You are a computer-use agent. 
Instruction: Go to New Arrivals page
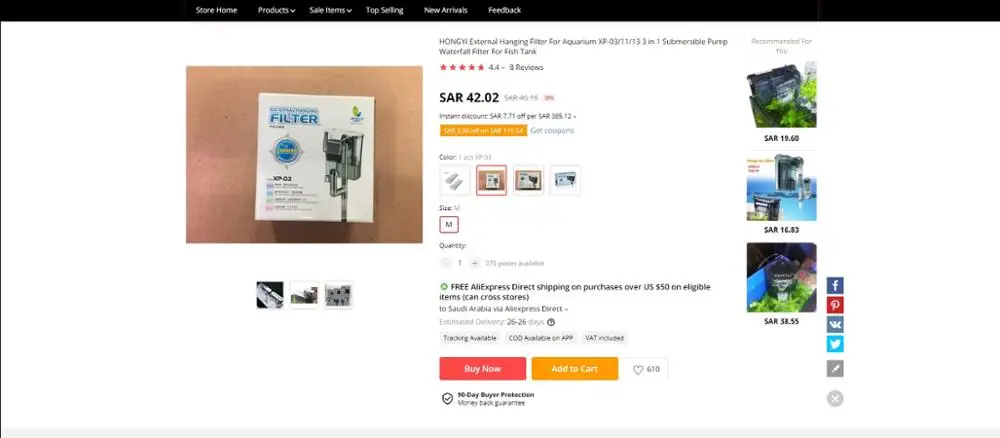[446, 10]
